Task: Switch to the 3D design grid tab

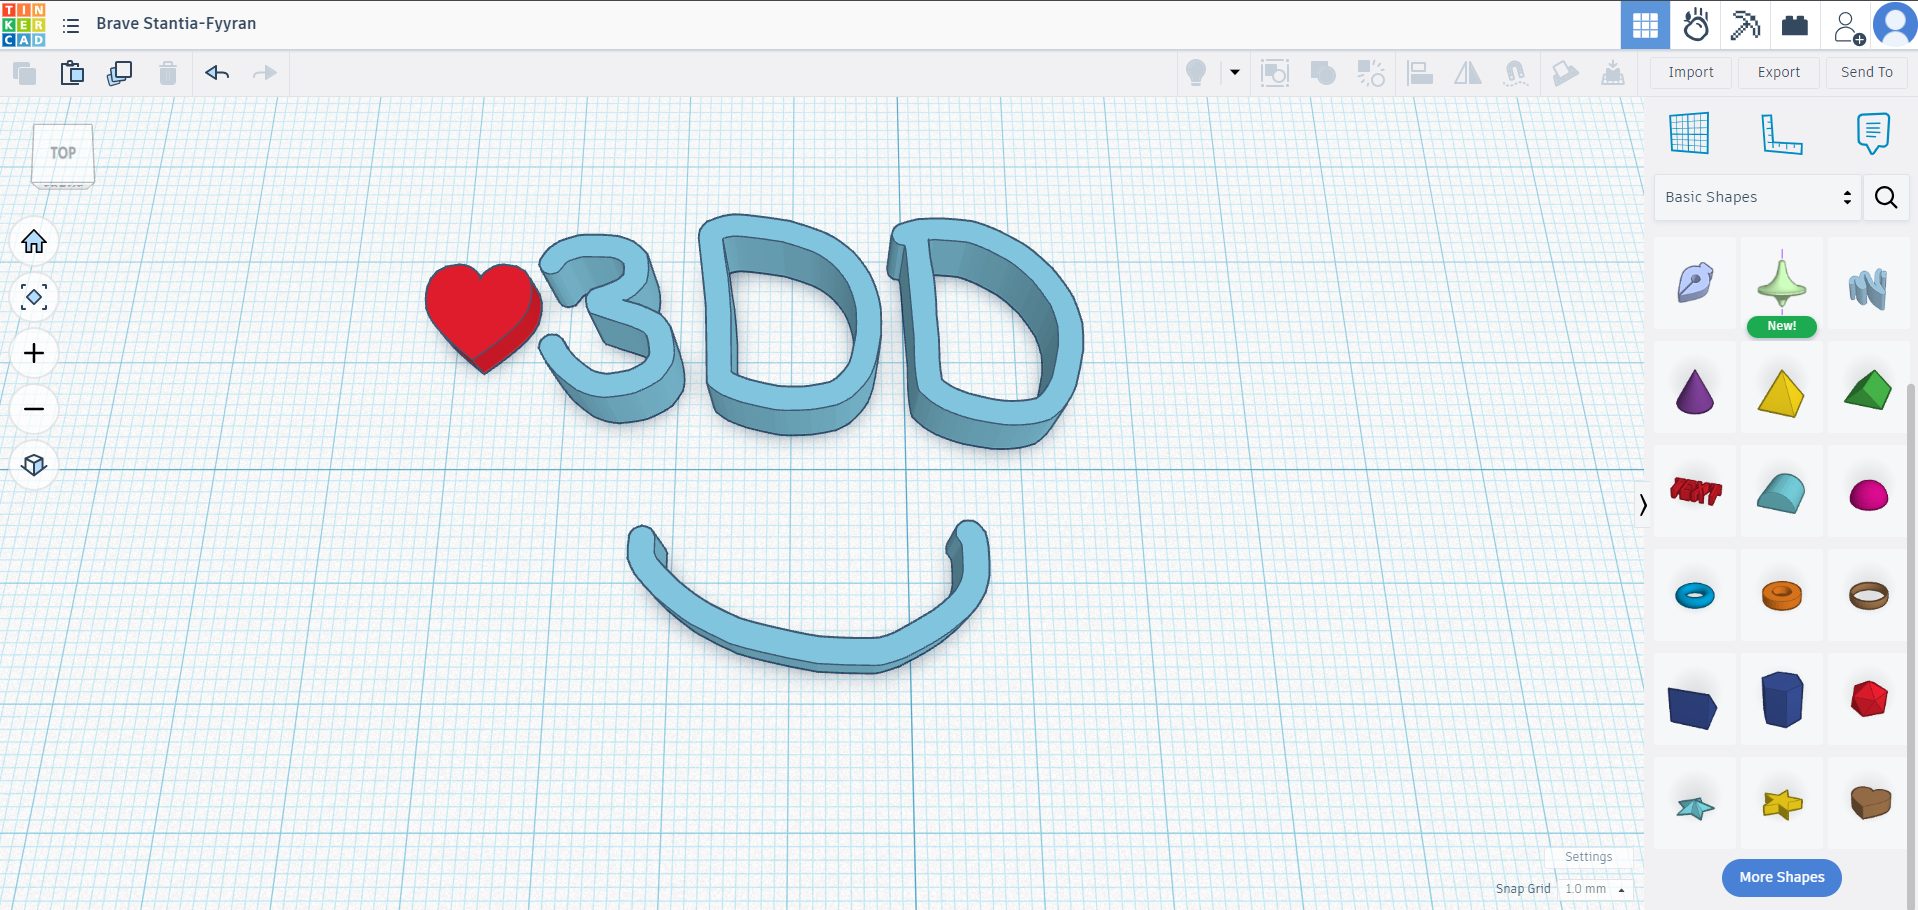Action: 1645,25
